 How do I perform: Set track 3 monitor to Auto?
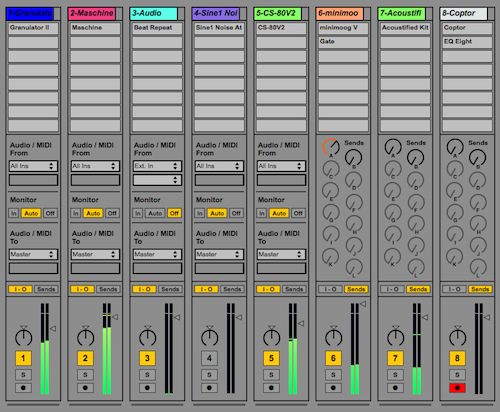click(155, 213)
